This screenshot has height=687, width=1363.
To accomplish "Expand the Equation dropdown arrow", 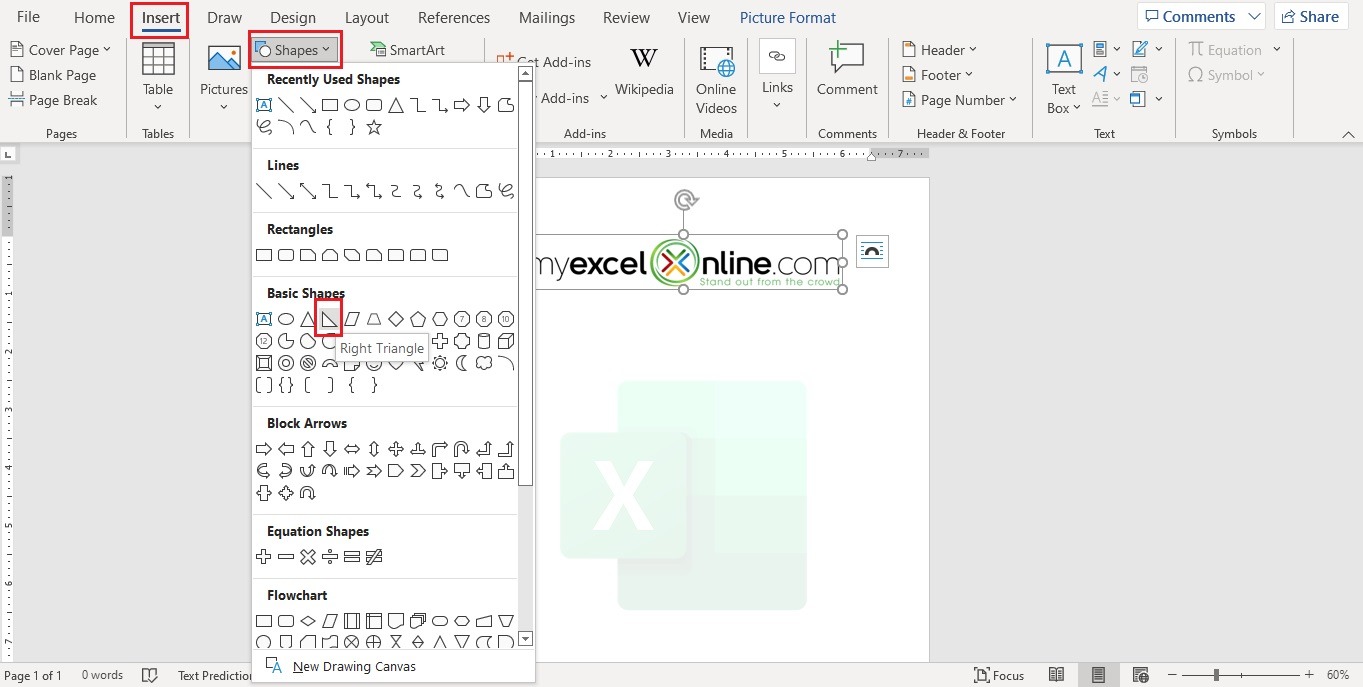I will point(1277,50).
